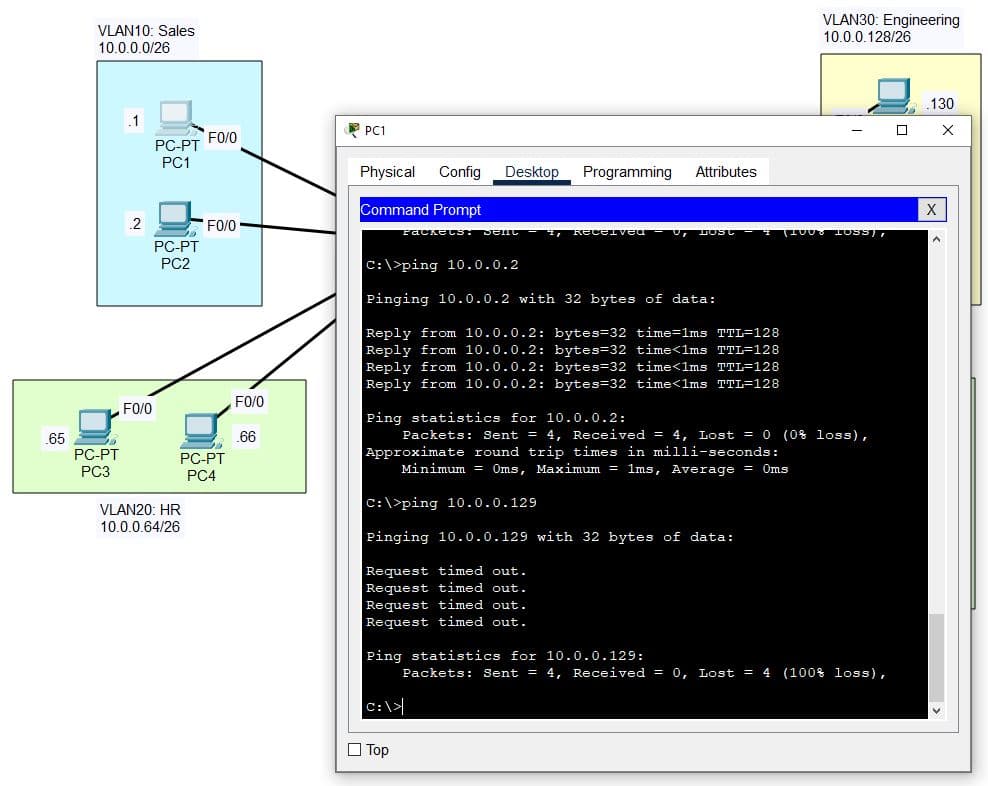Close the Command Prompt with X
The height and width of the screenshot is (786, 988).
click(930, 210)
